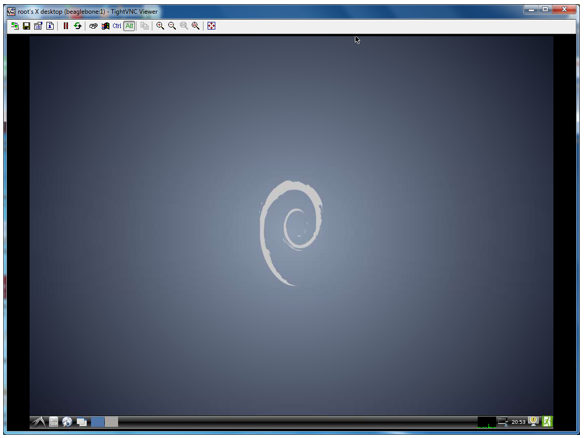
Task: Toggle the Ctrl key lock
Action: 117,26
